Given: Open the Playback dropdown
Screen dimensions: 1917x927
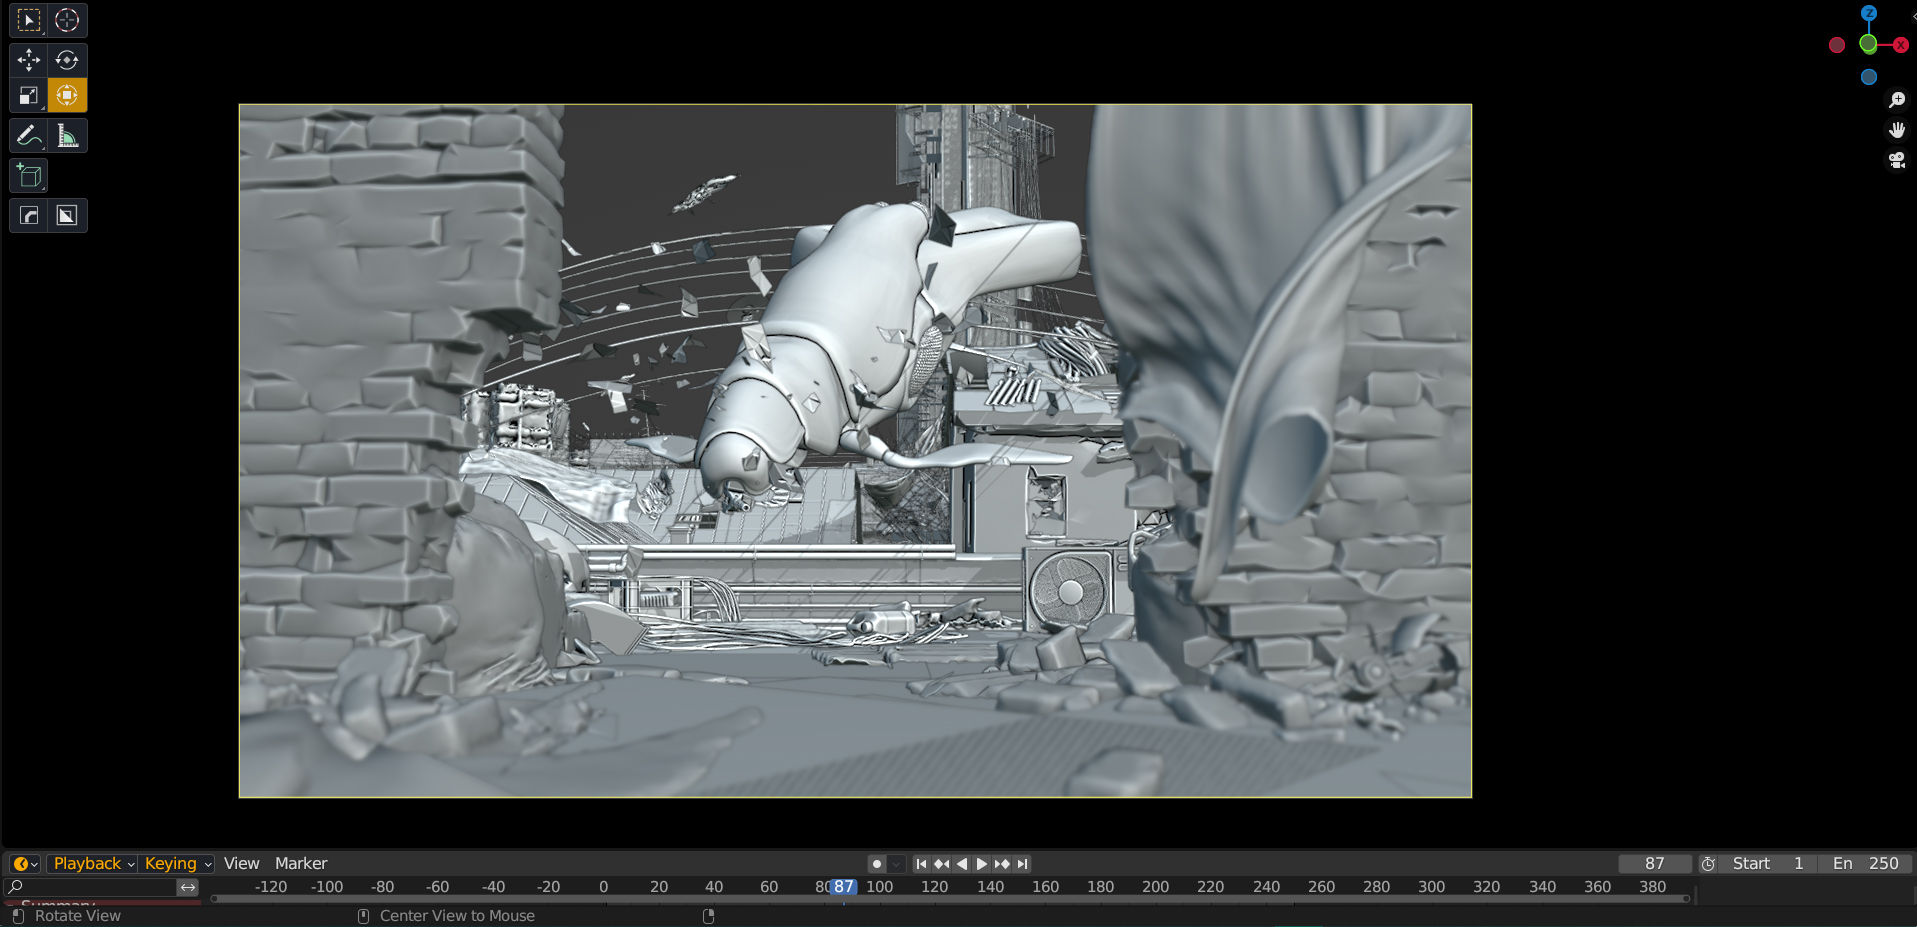Looking at the screenshot, I should click(x=94, y=864).
